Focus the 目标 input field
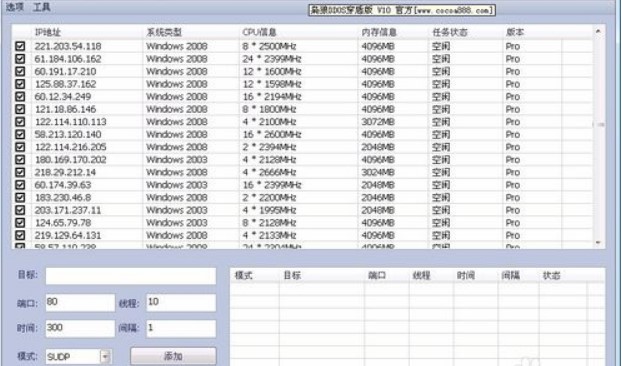Screen dimensions: 622x366 click(x=131, y=276)
